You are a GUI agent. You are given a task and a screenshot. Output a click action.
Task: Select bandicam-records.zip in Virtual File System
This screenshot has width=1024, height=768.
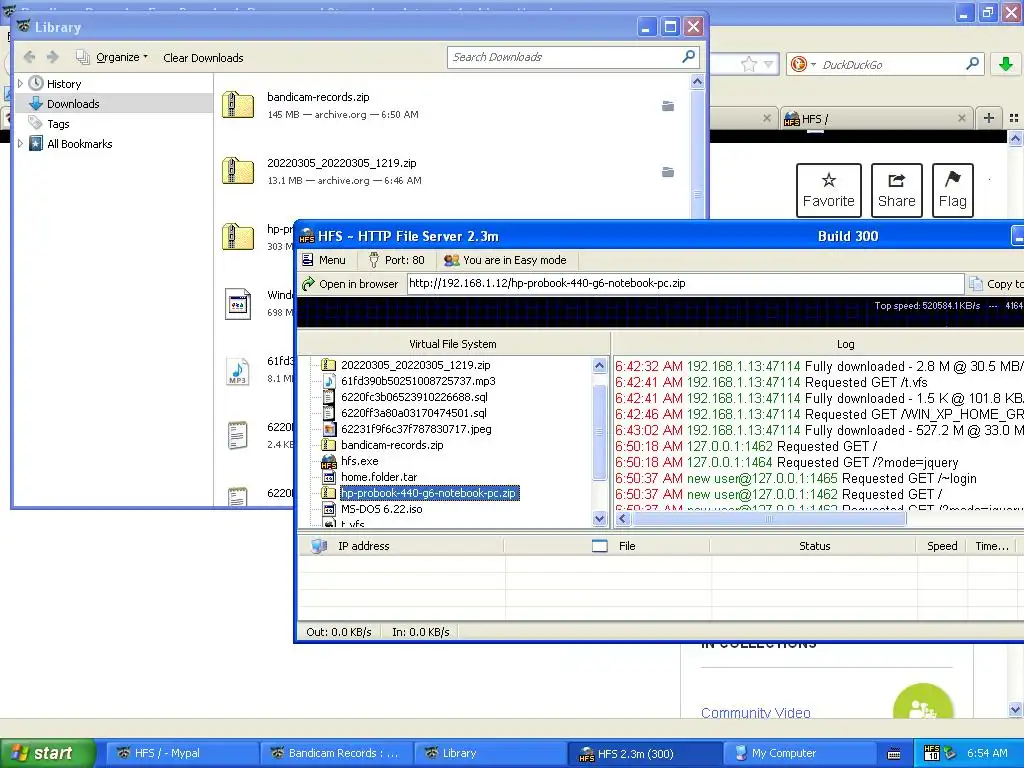pos(392,445)
